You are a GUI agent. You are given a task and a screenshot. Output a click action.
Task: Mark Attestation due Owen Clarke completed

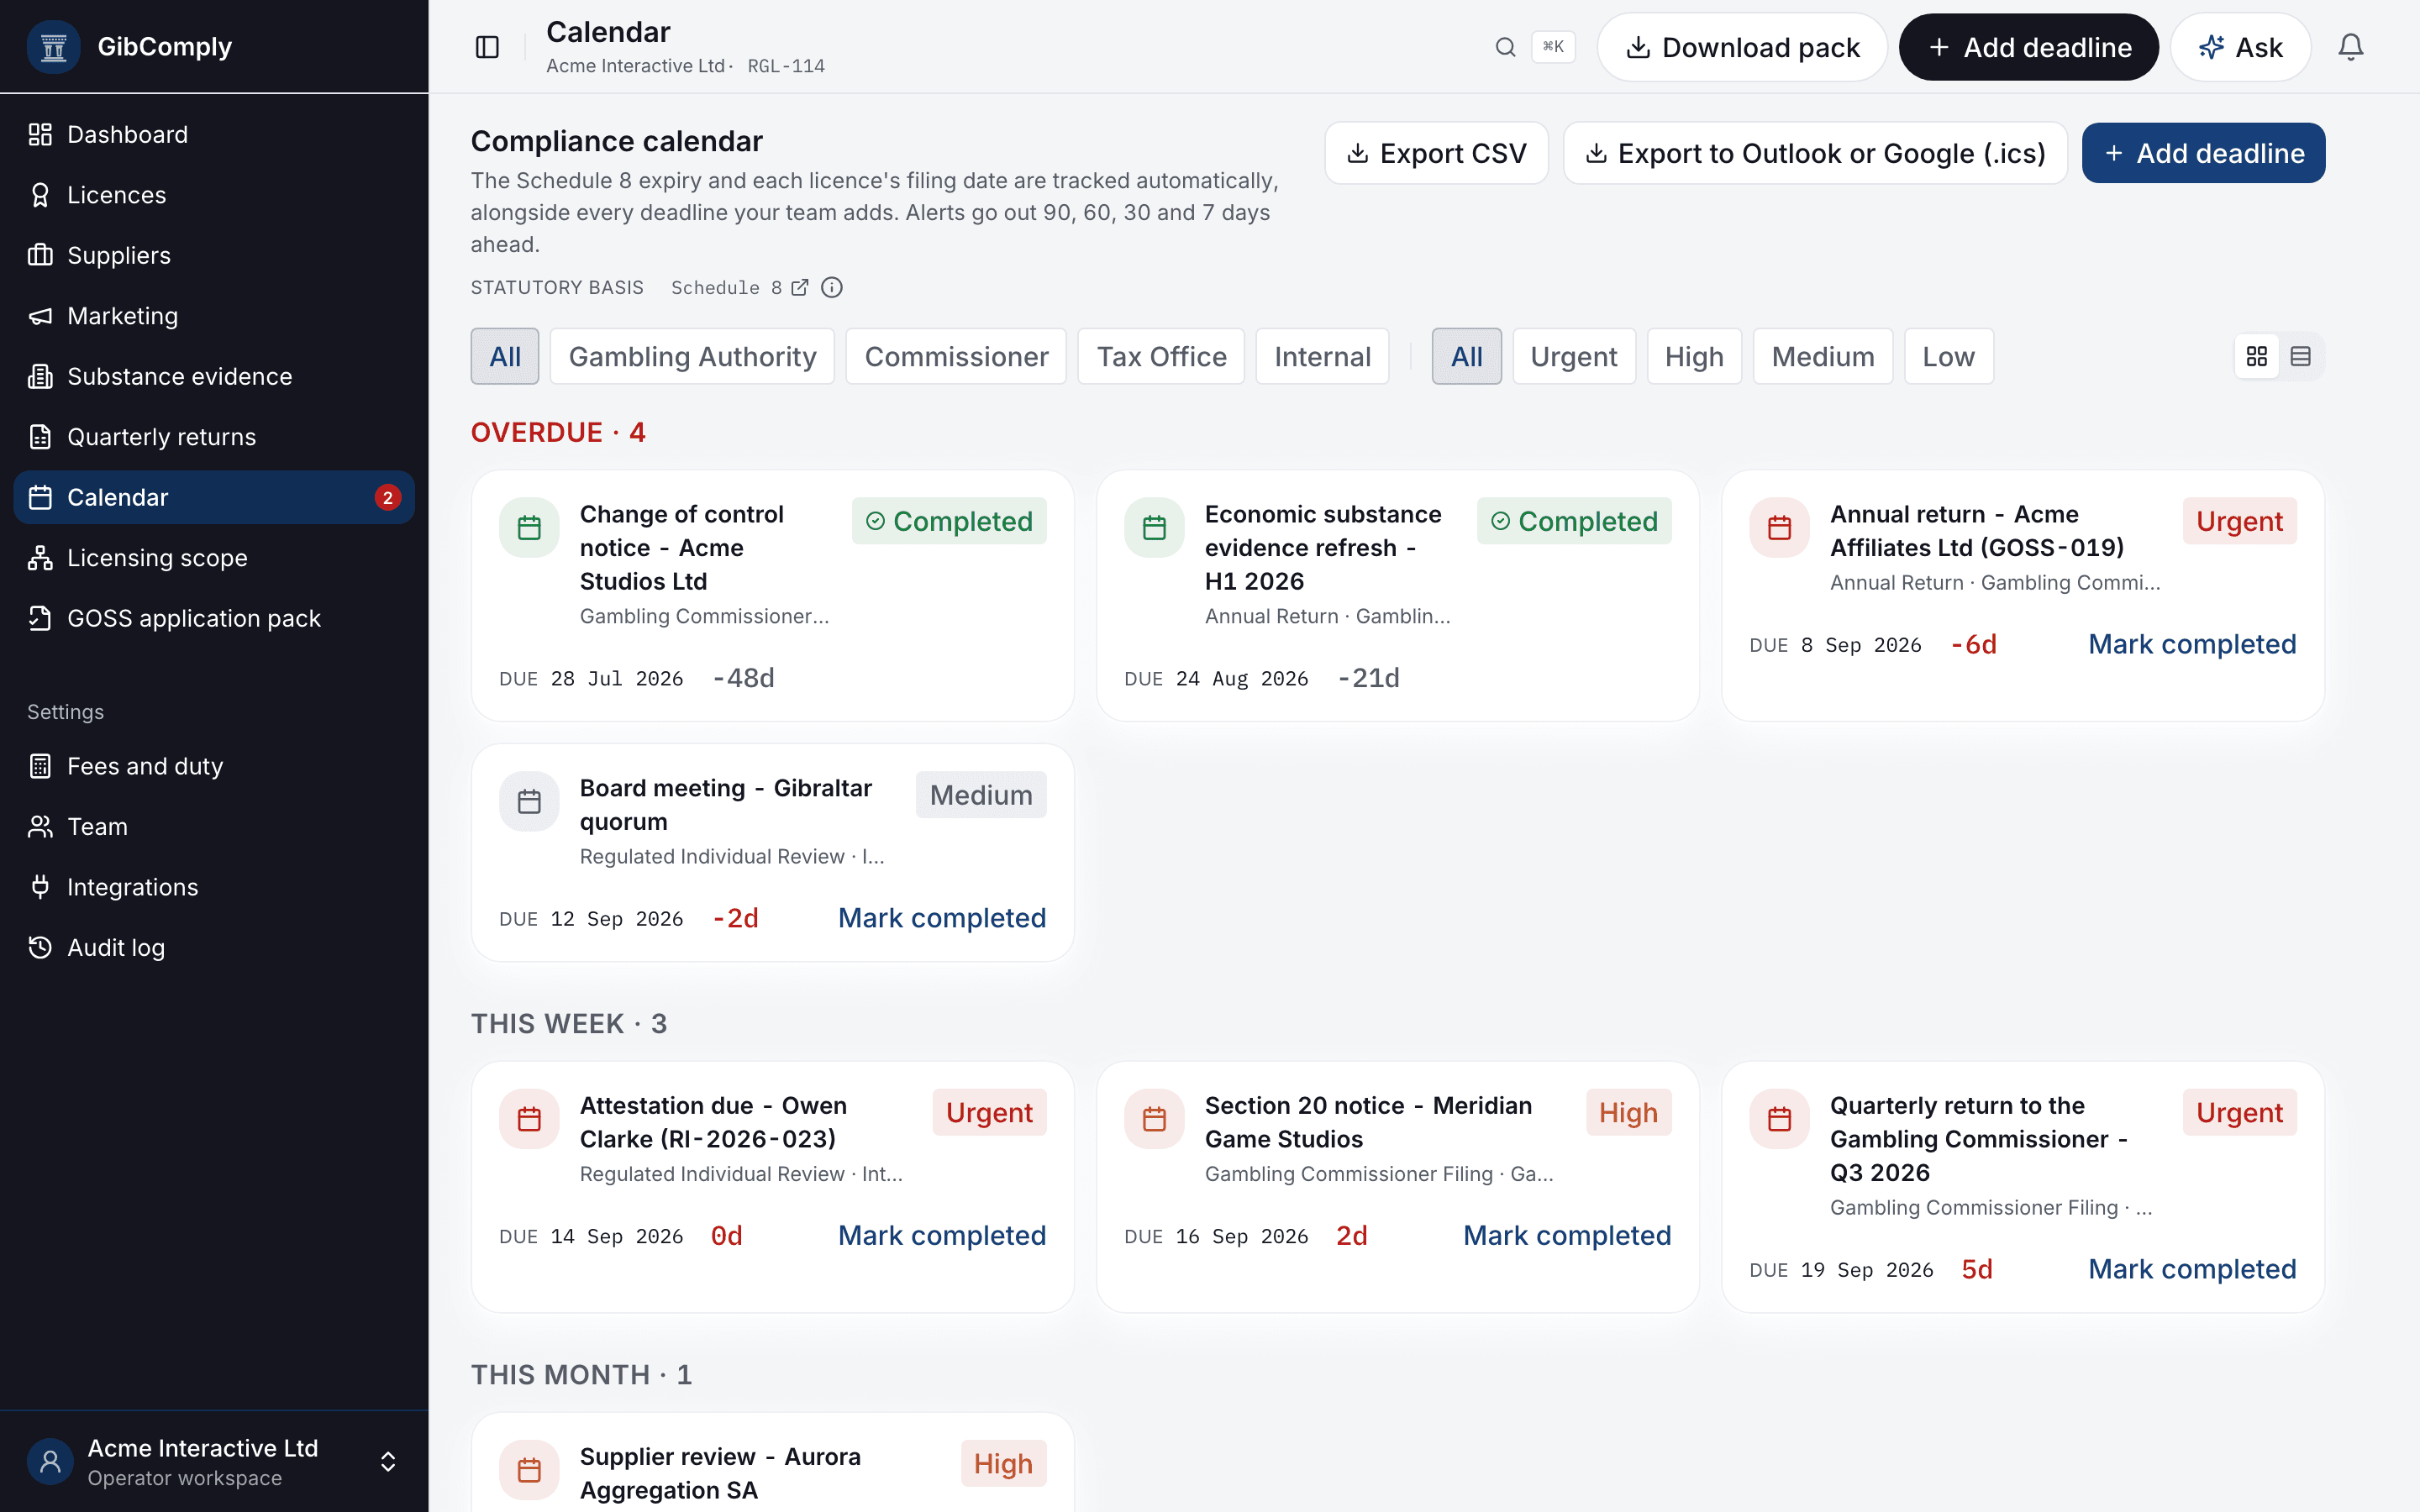coord(942,1235)
